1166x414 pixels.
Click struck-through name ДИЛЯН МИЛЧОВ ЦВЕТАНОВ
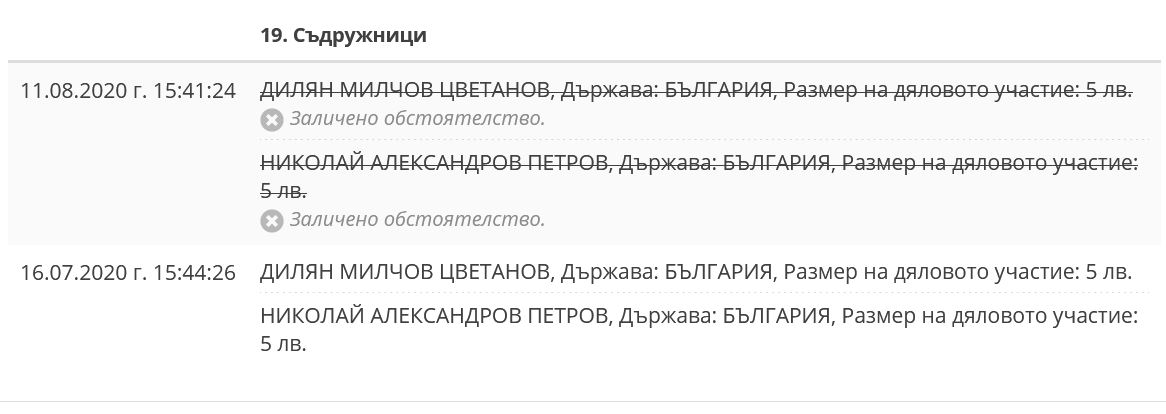[404, 91]
